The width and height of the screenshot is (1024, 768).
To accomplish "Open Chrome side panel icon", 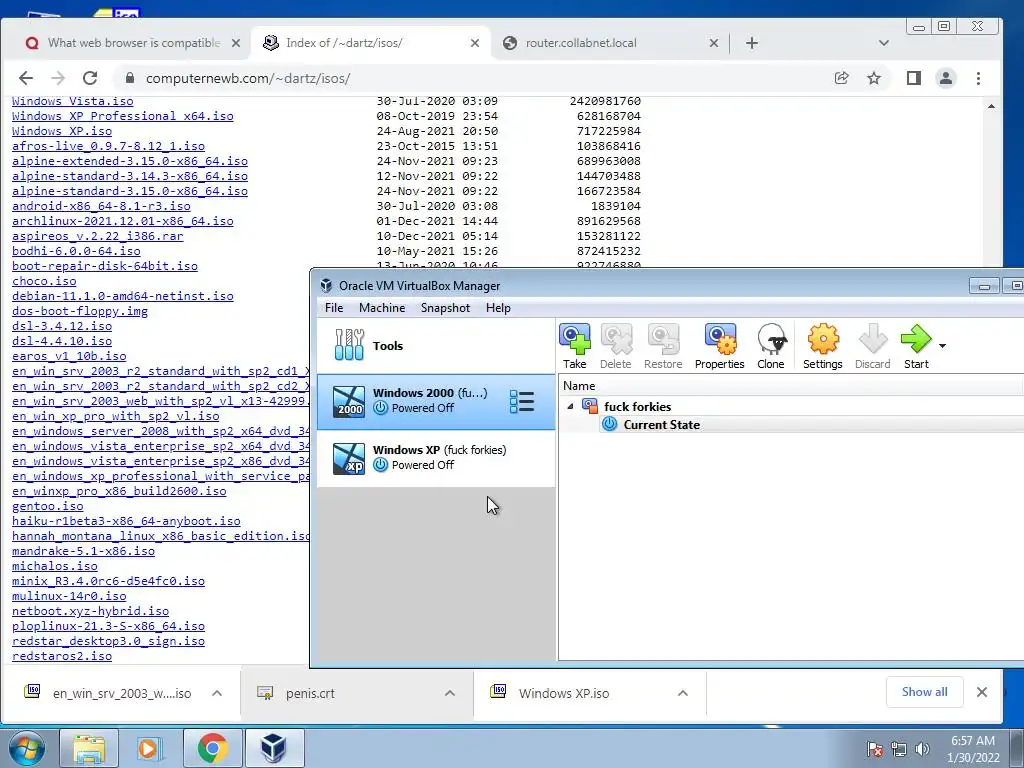I will 914,78.
